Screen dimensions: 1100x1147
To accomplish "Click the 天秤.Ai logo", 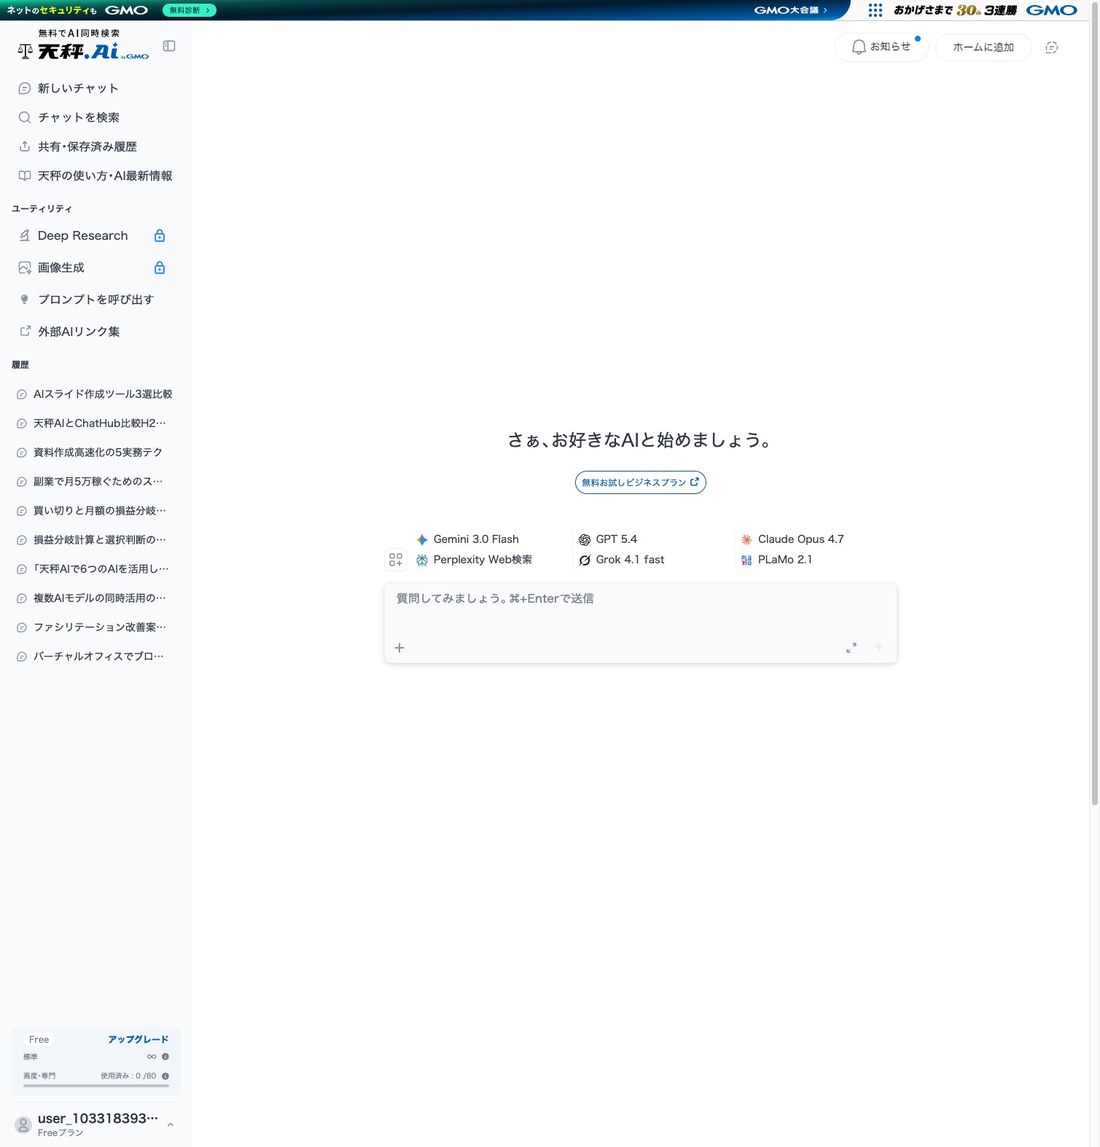I will coord(83,45).
